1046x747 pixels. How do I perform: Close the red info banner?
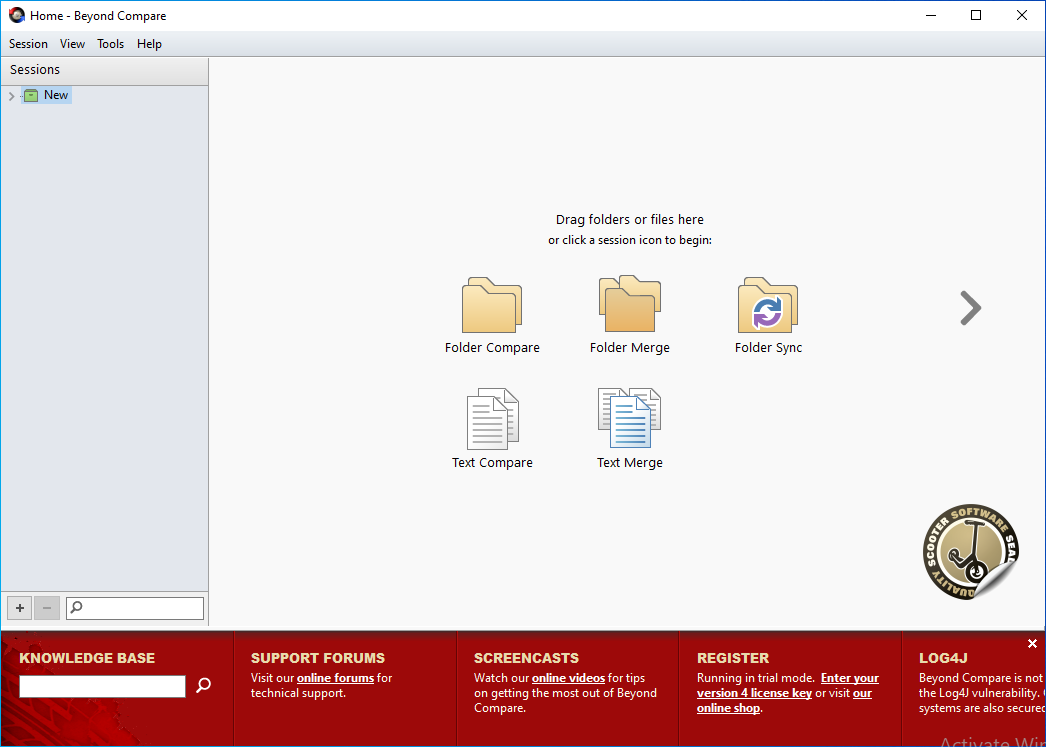pyautogui.click(x=1032, y=644)
